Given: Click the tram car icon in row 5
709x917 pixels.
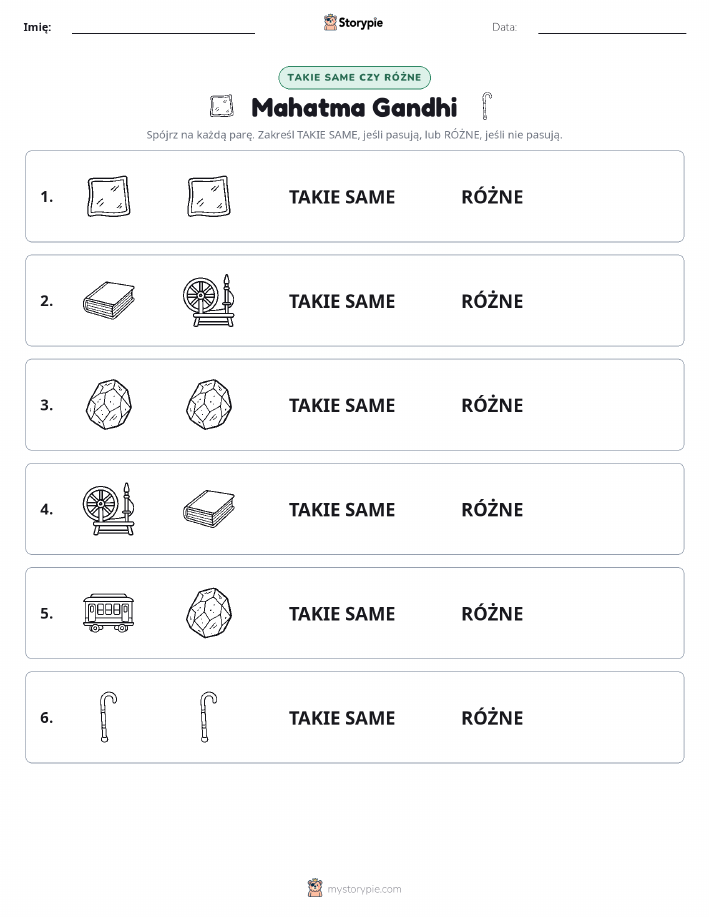Looking at the screenshot, I should point(109,613).
